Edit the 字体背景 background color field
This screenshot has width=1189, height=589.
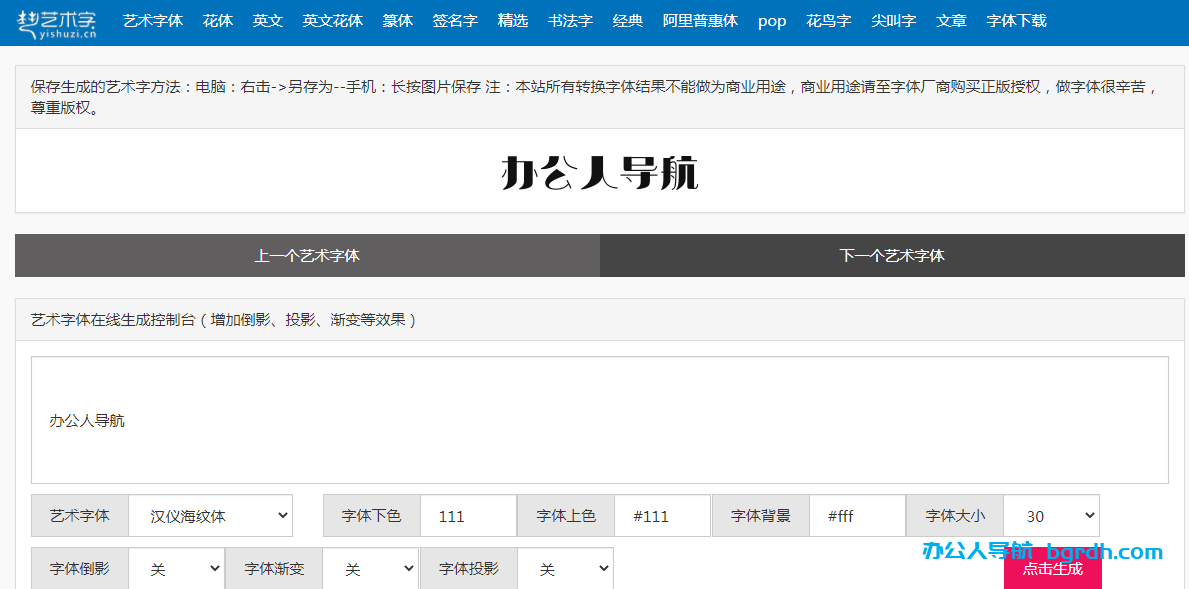tap(857, 515)
